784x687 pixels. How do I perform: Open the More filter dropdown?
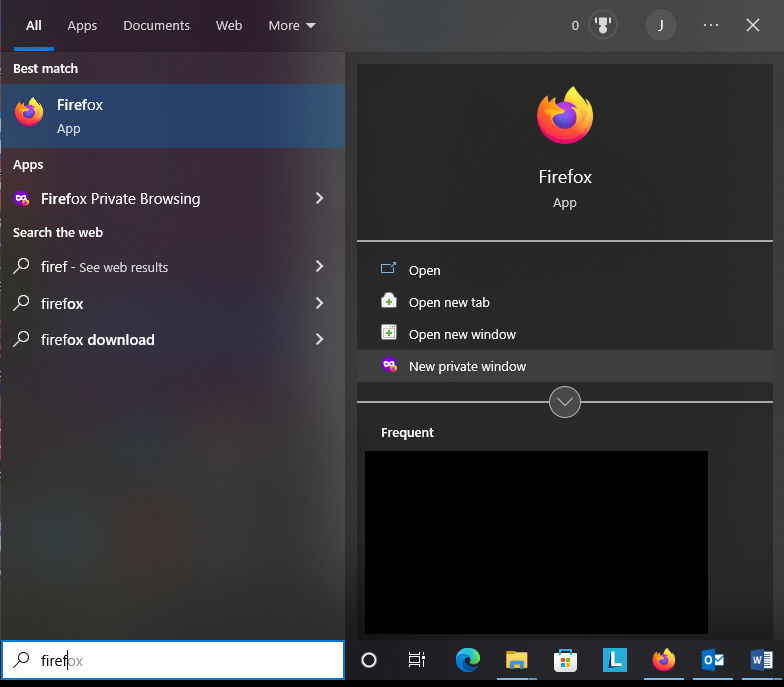[292, 26]
